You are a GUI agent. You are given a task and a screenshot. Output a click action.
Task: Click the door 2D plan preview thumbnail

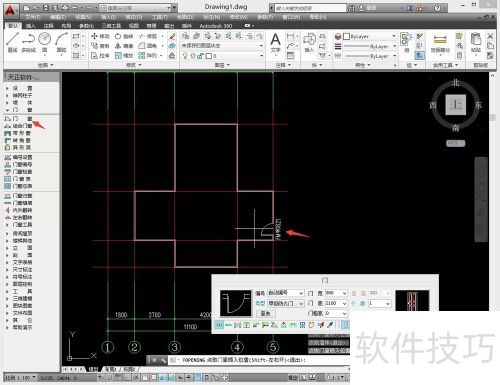pyautogui.click(x=235, y=303)
